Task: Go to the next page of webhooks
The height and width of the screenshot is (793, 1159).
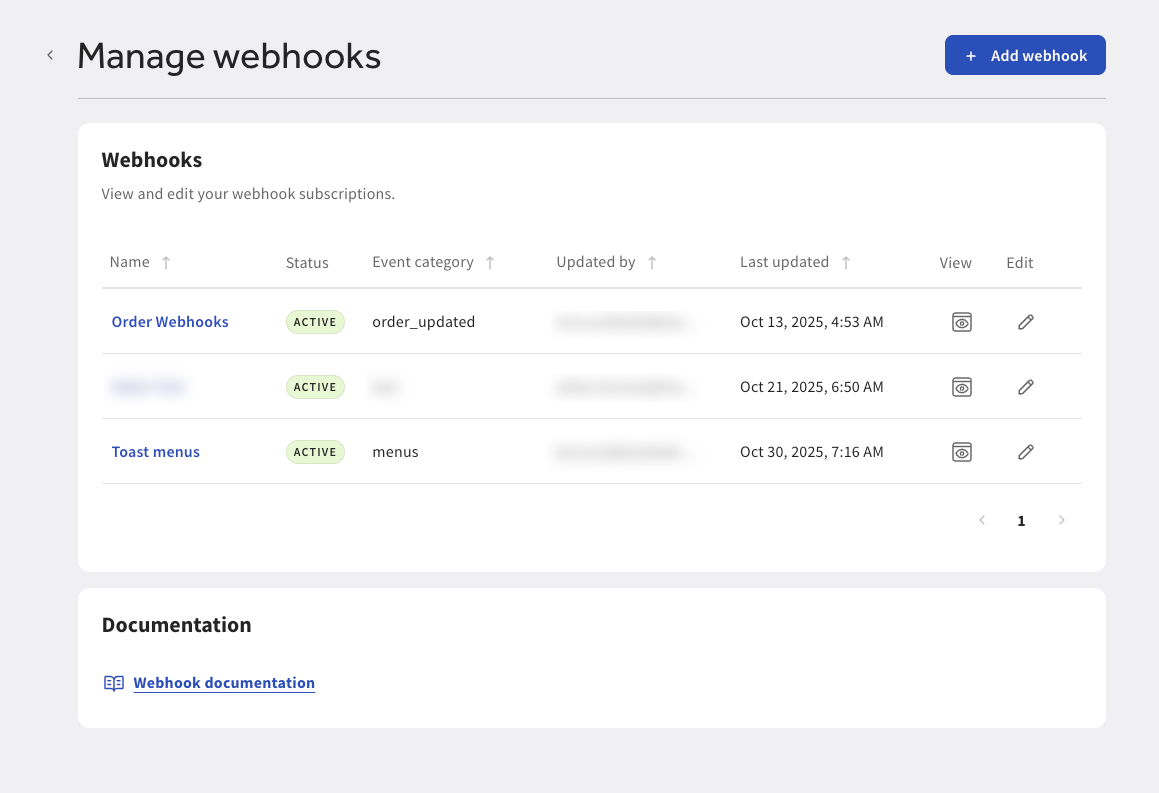Action: coord(1061,520)
